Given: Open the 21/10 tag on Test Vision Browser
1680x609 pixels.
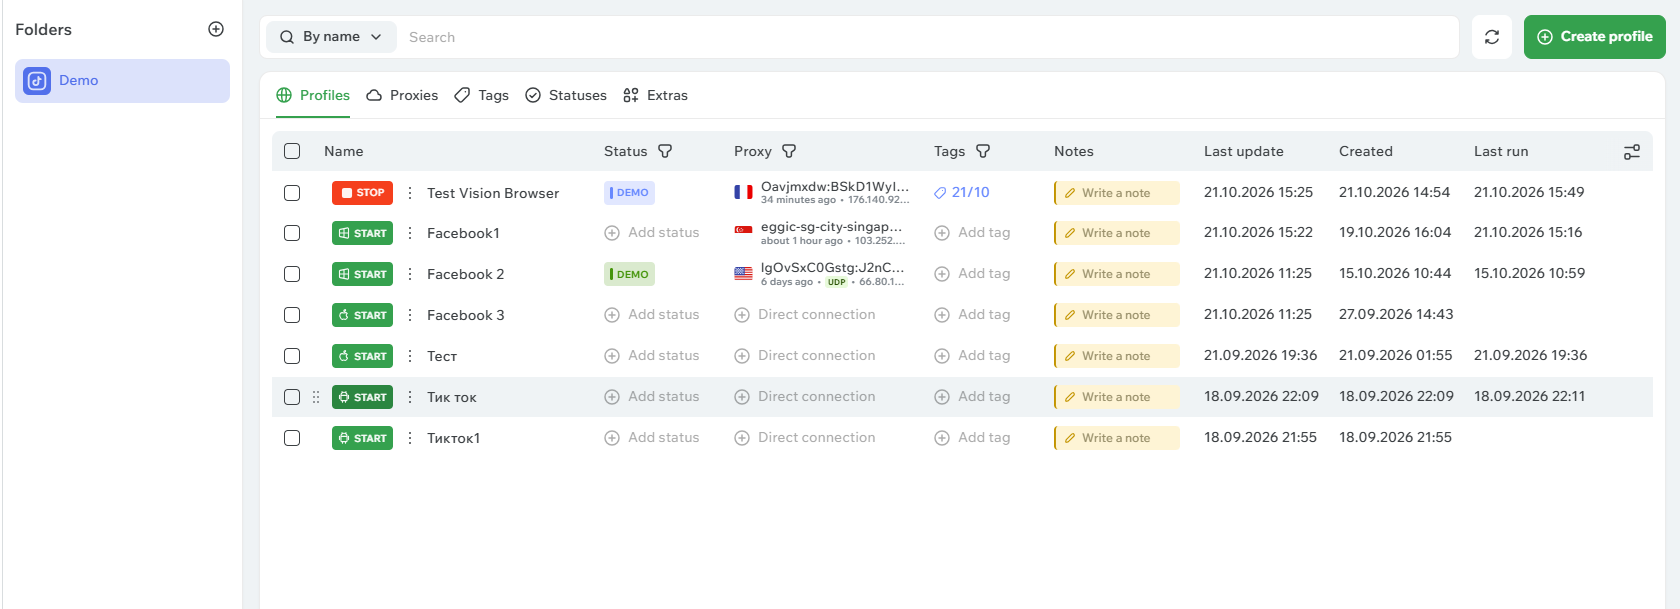Looking at the screenshot, I should click(x=962, y=193).
